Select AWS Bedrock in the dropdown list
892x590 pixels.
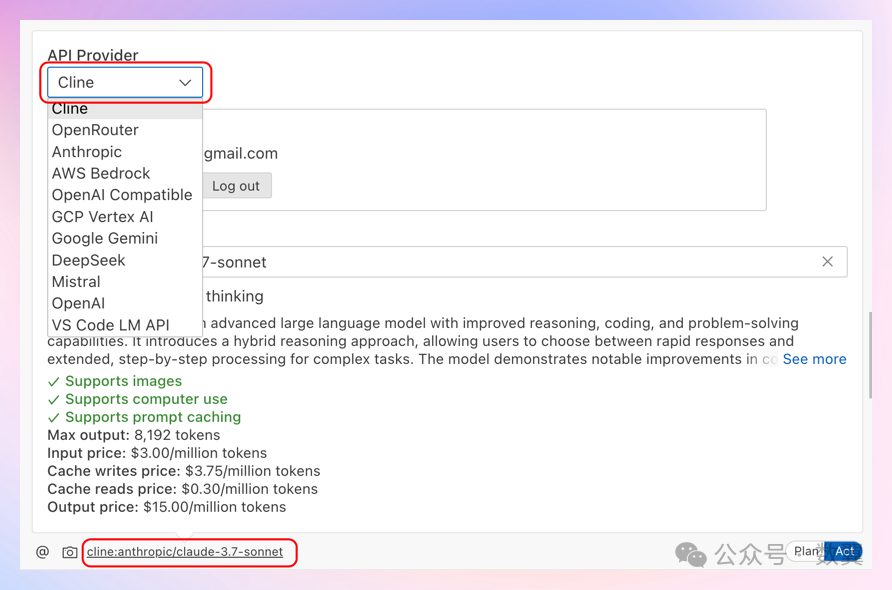125,174
